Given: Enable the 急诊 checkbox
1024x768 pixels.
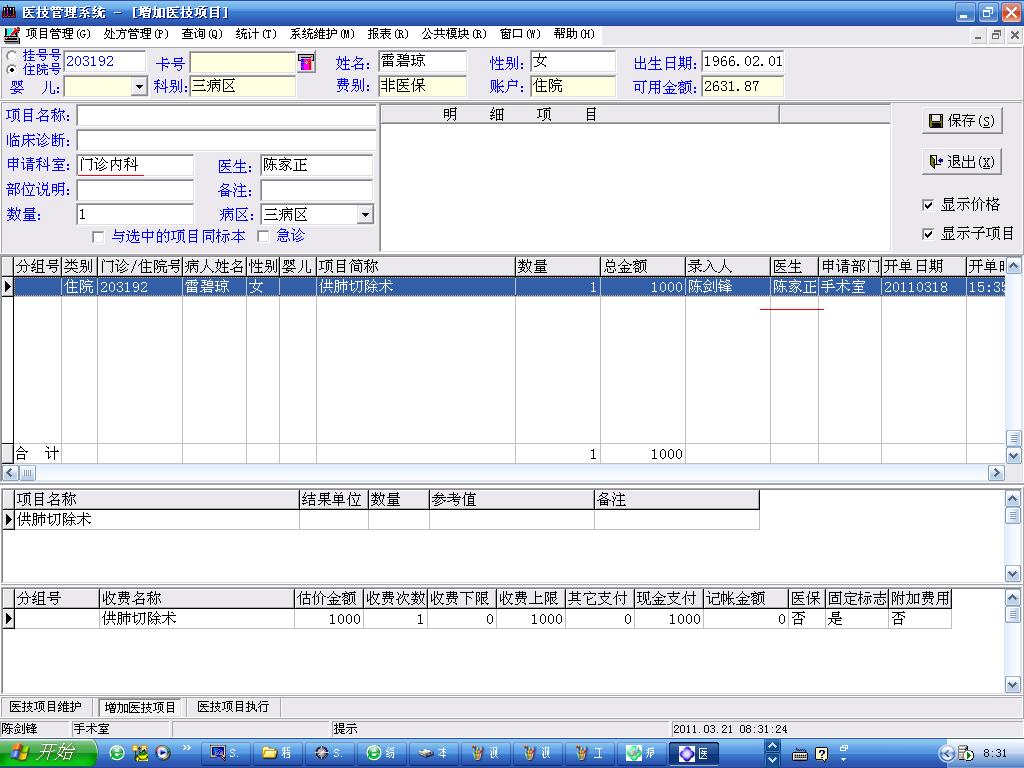Looking at the screenshot, I should pos(264,237).
